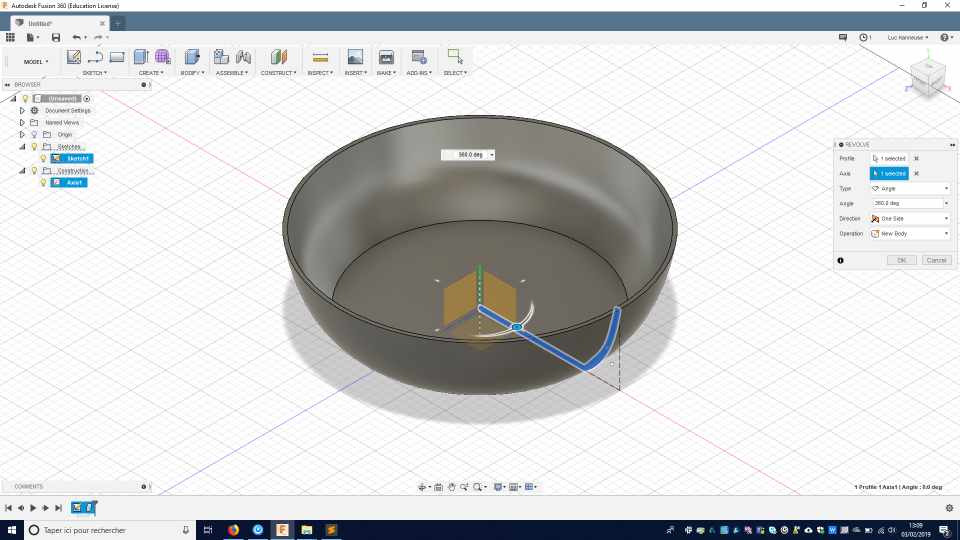
Task: Open the Scripts and Add-Ins icon
Action: click(419, 57)
